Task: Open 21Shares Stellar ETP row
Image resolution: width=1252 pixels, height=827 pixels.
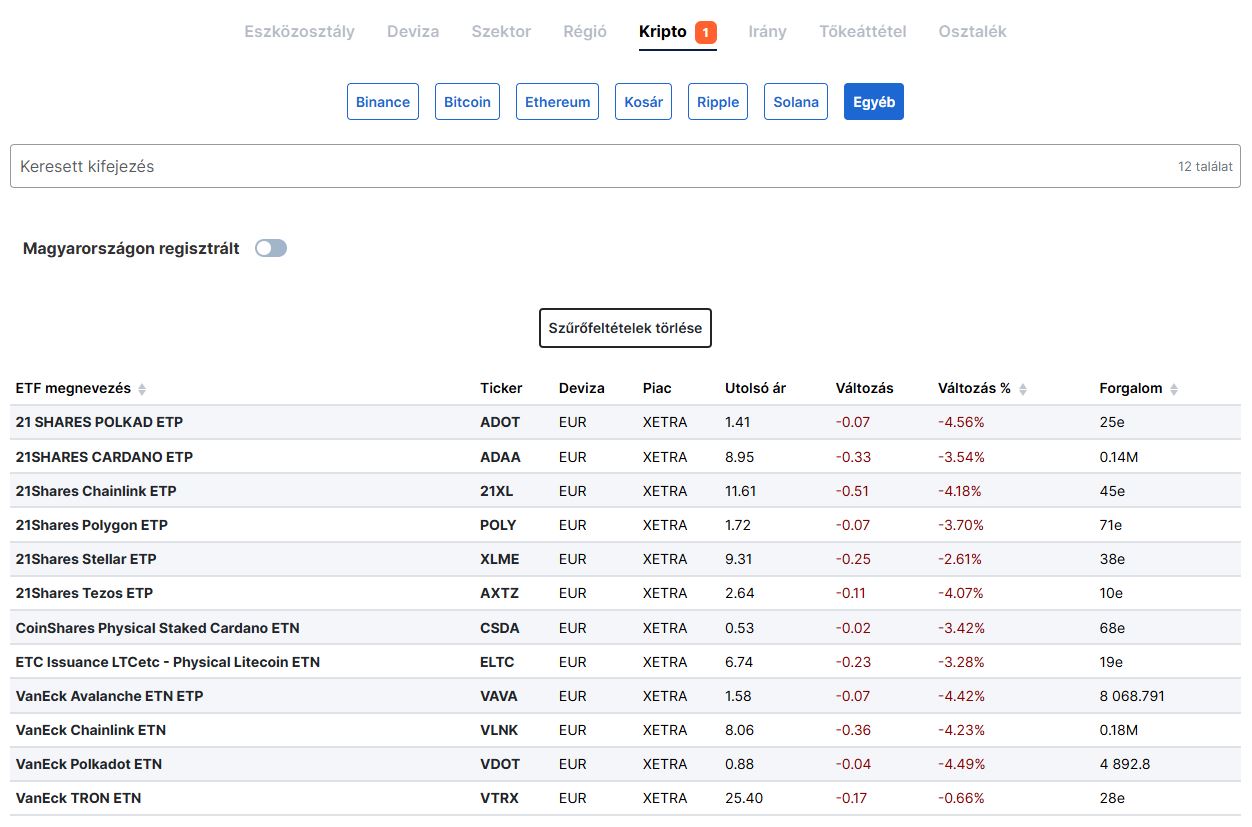Action: (x=625, y=559)
